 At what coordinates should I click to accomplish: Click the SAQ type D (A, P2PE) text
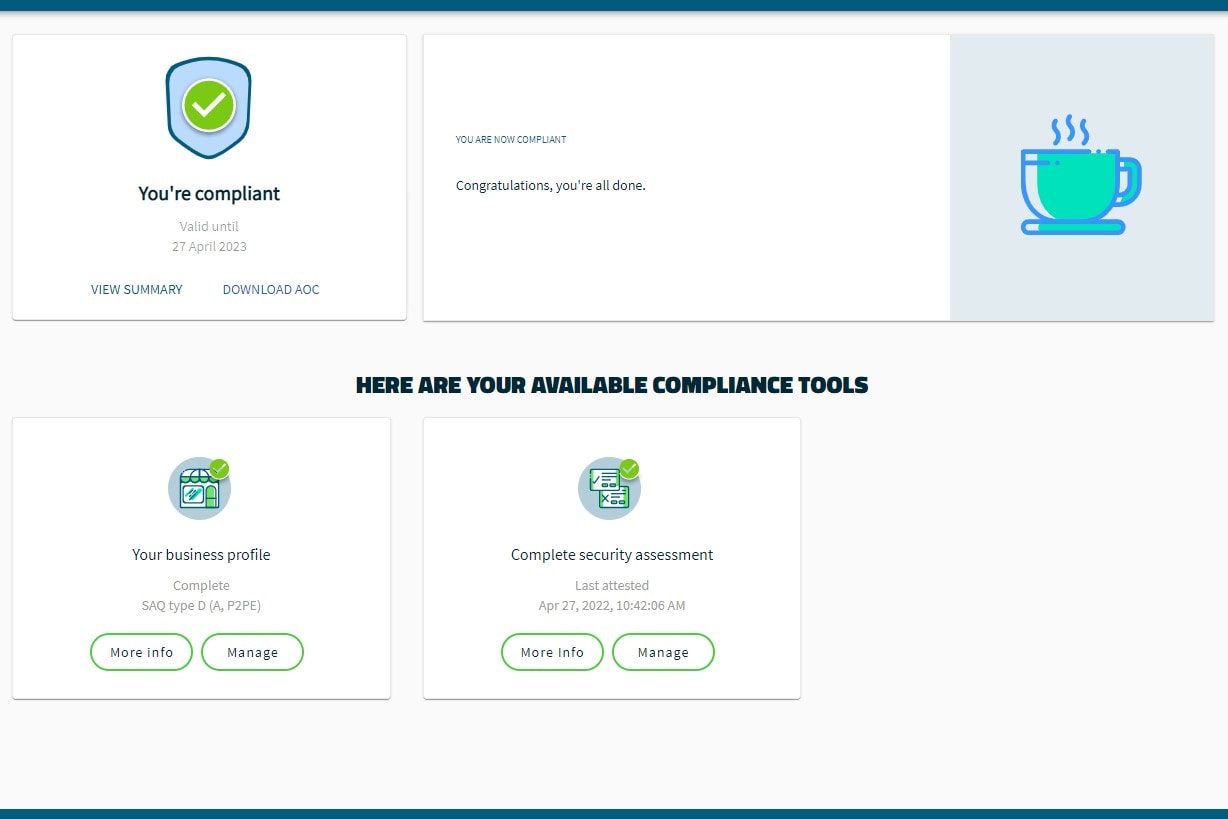pos(201,605)
